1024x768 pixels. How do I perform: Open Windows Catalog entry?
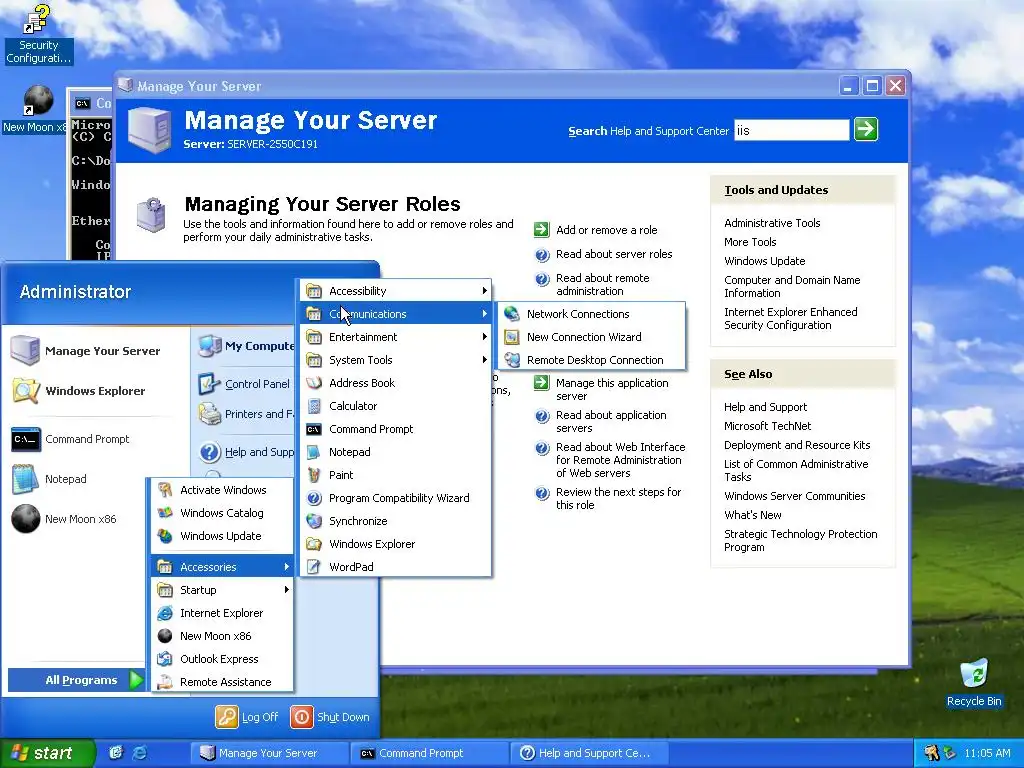pyautogui.click(x=222, y=513)
